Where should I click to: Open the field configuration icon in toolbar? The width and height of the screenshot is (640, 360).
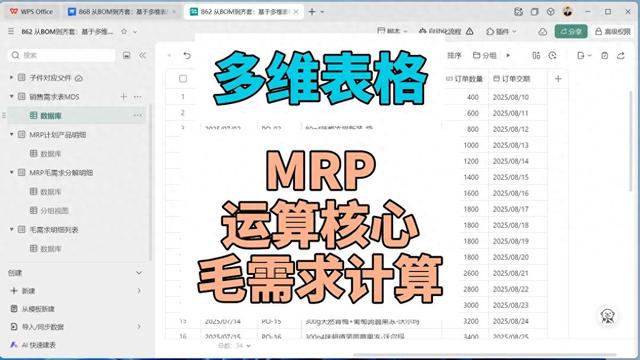[536, 55]
